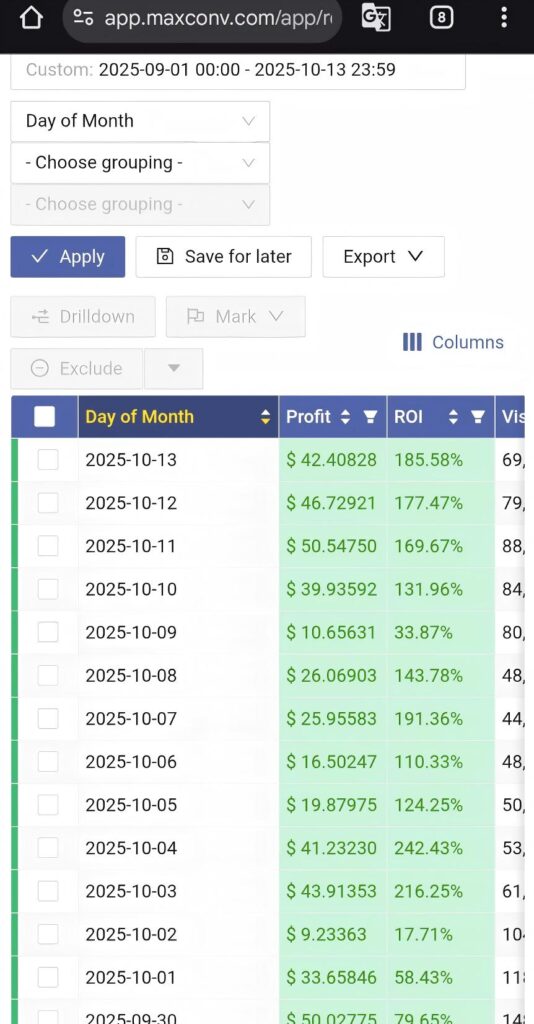Tap the site settings icon in address bar

coord(84,18)
